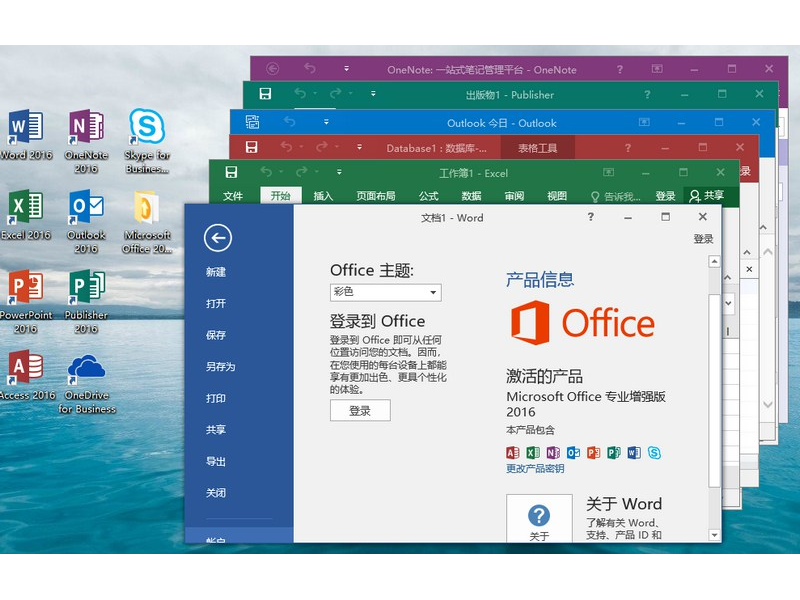Click the save icon in the Publisher title bar
This screenshot has width=800, height=600.
(x=265, y=94)
